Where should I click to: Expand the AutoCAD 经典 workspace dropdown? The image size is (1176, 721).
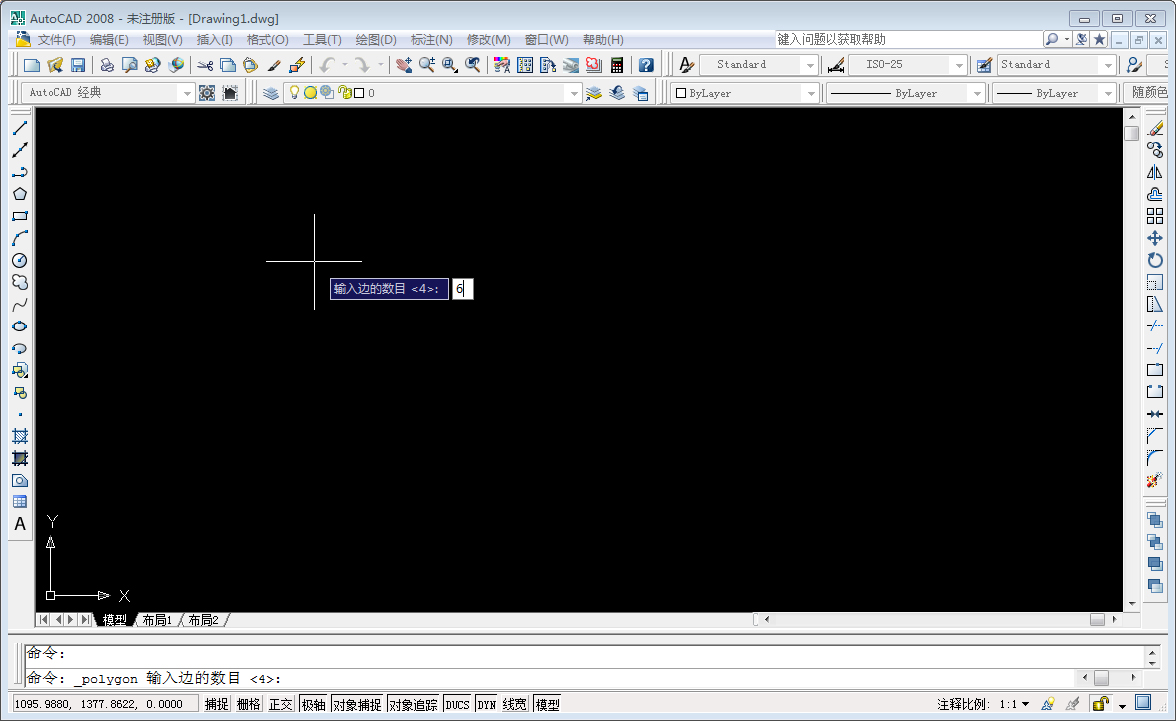click(x=186, y=93)
